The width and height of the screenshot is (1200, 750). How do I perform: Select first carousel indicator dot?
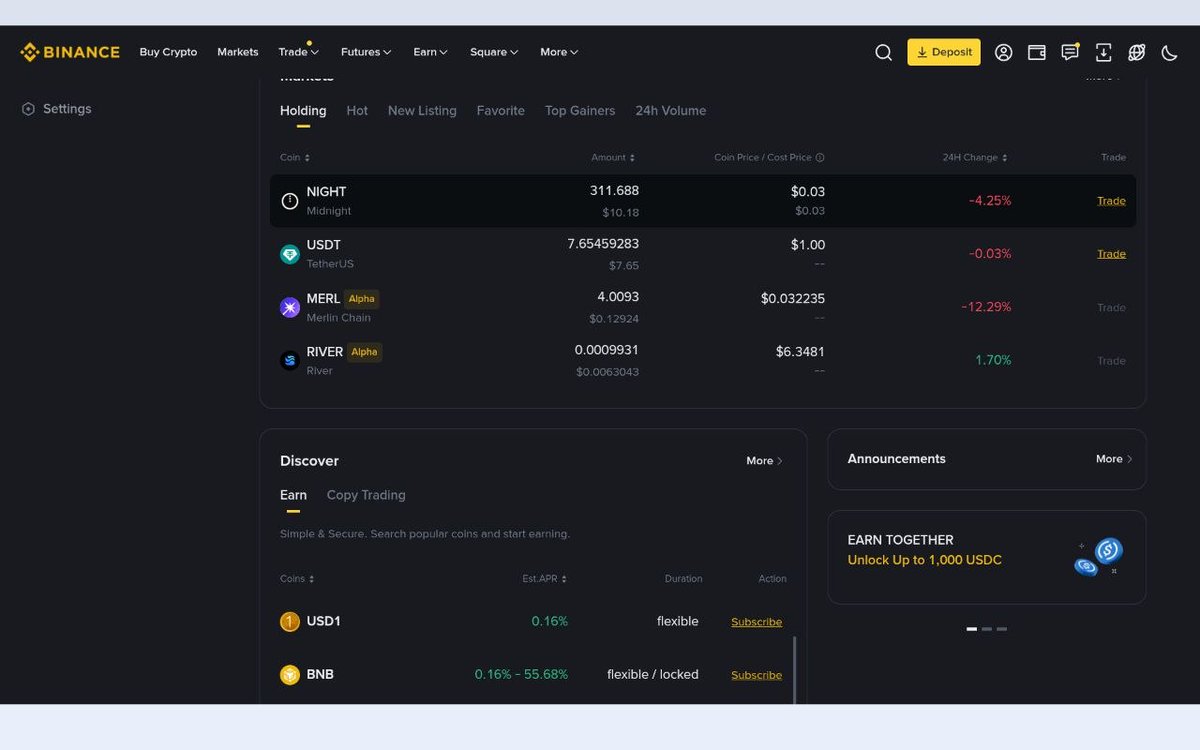(971, 629)
